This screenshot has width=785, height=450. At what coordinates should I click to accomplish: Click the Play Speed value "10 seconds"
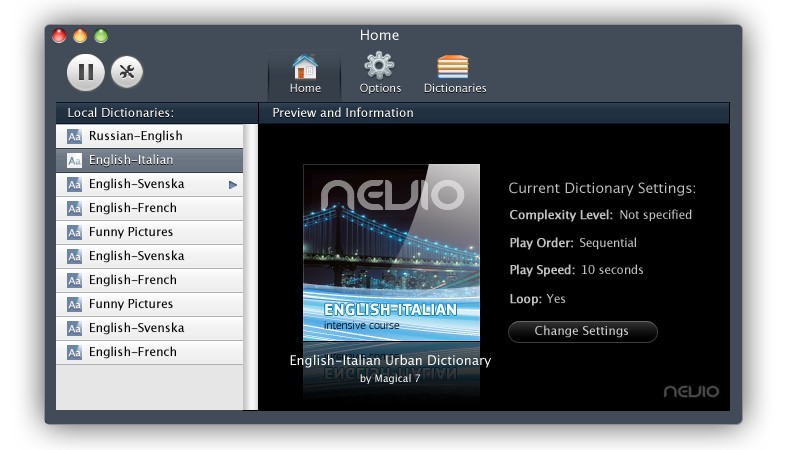pos(612,270)
